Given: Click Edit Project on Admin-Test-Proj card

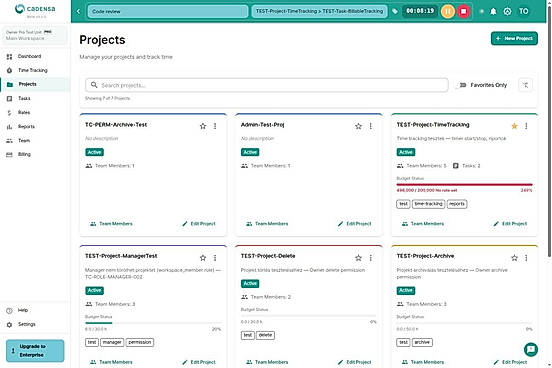Looking at the screenshot, I should [x=355, y=224].
